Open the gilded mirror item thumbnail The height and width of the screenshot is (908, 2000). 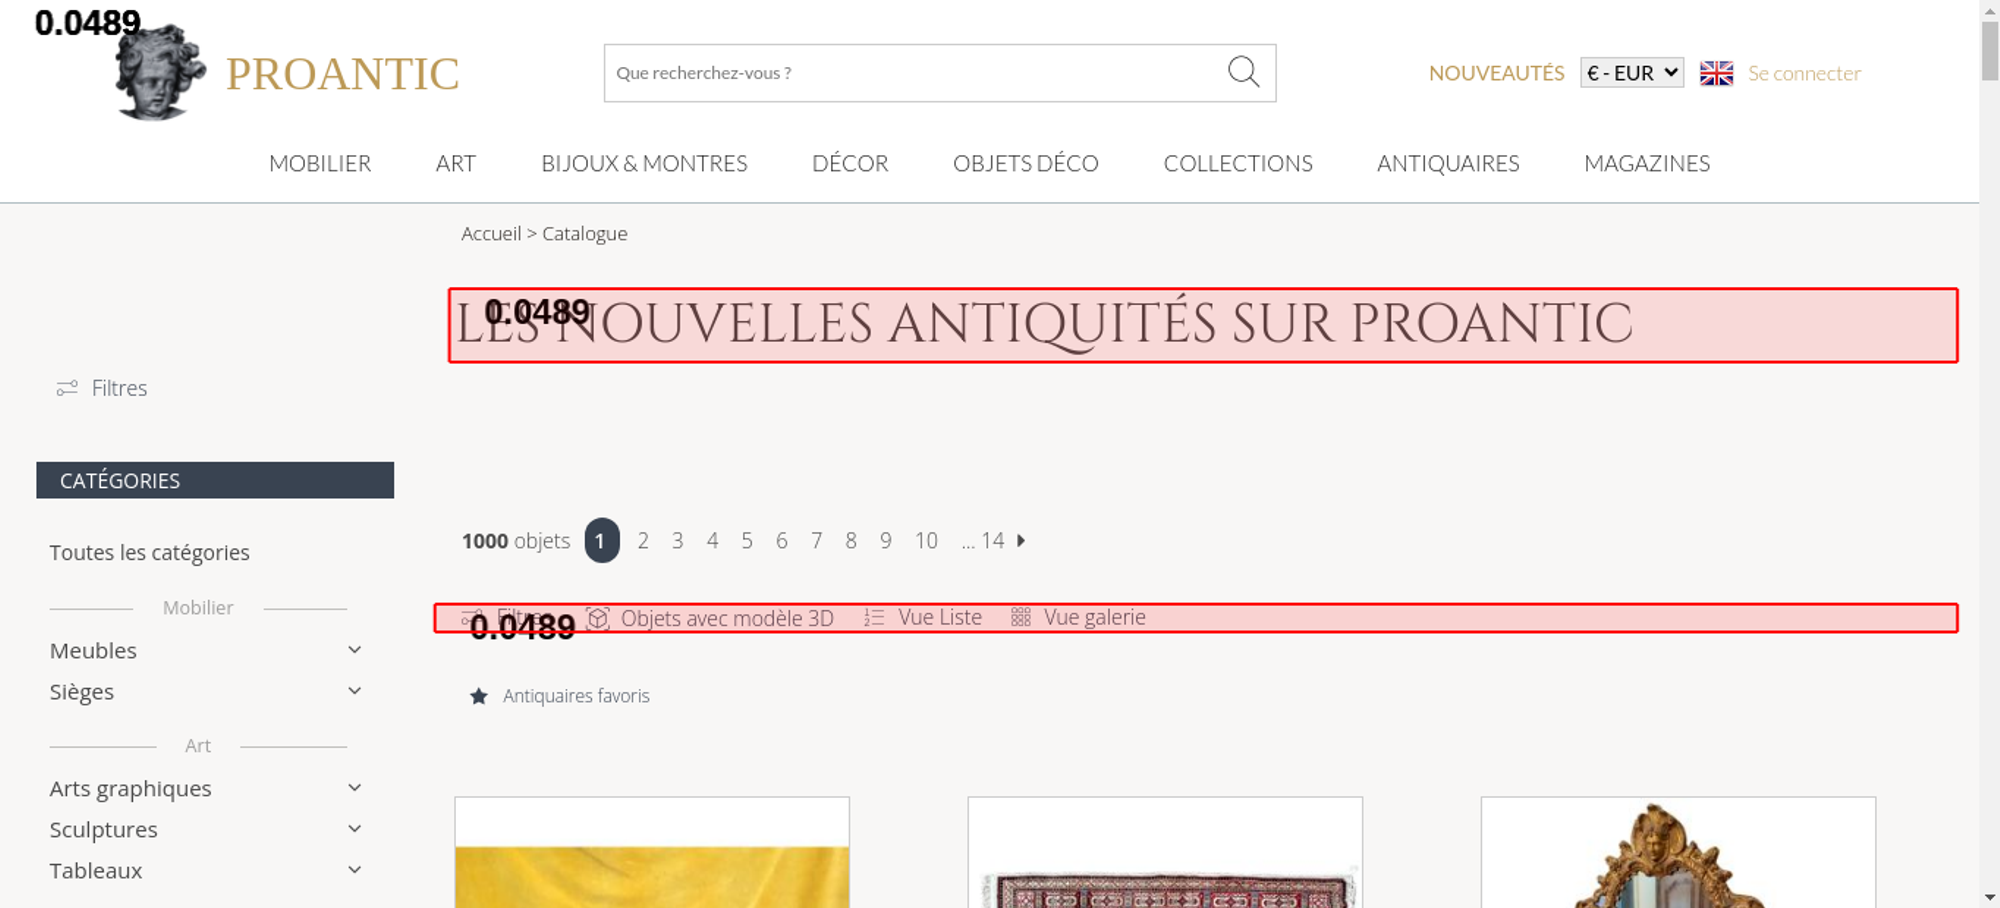pyautogui.click(x=1678, y=853)
